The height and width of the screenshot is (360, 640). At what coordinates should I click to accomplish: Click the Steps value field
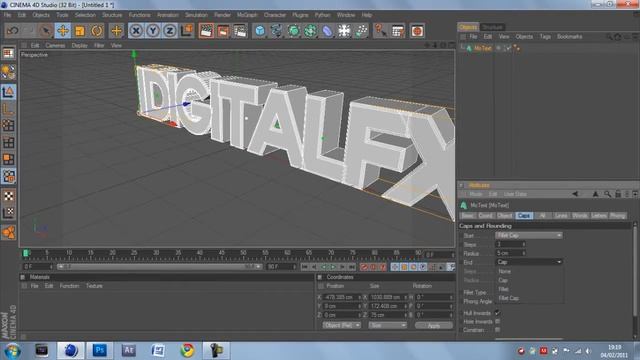point(510,244)
